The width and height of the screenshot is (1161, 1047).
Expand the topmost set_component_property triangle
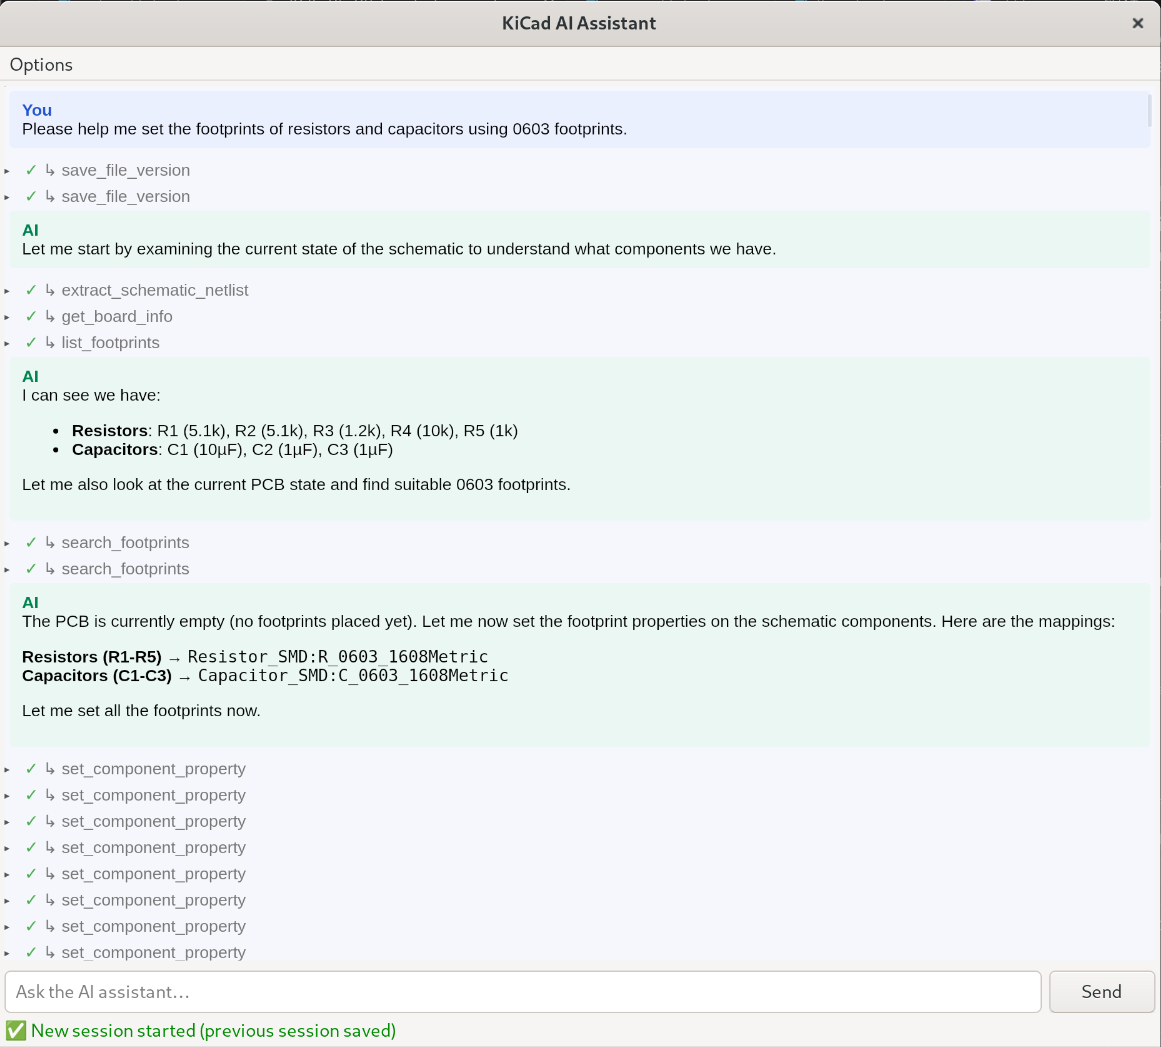(7, 770)
